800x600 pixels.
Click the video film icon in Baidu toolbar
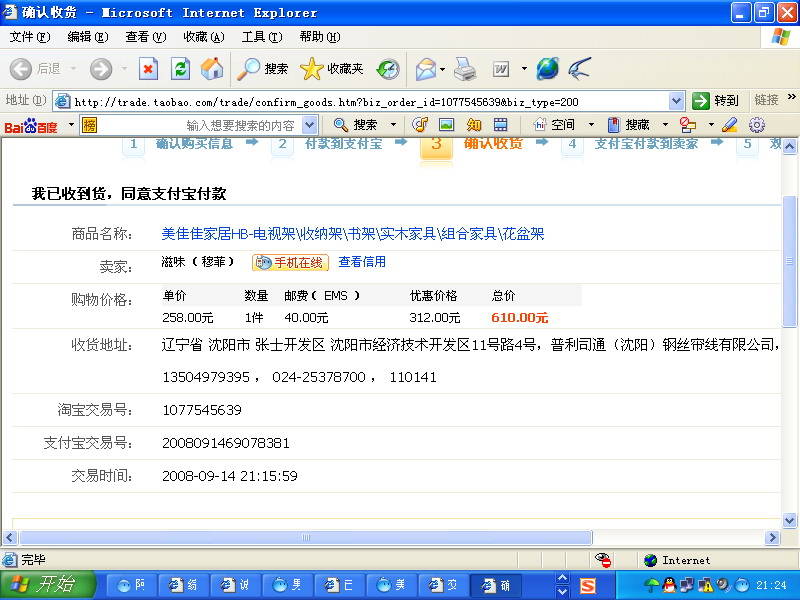501,124
